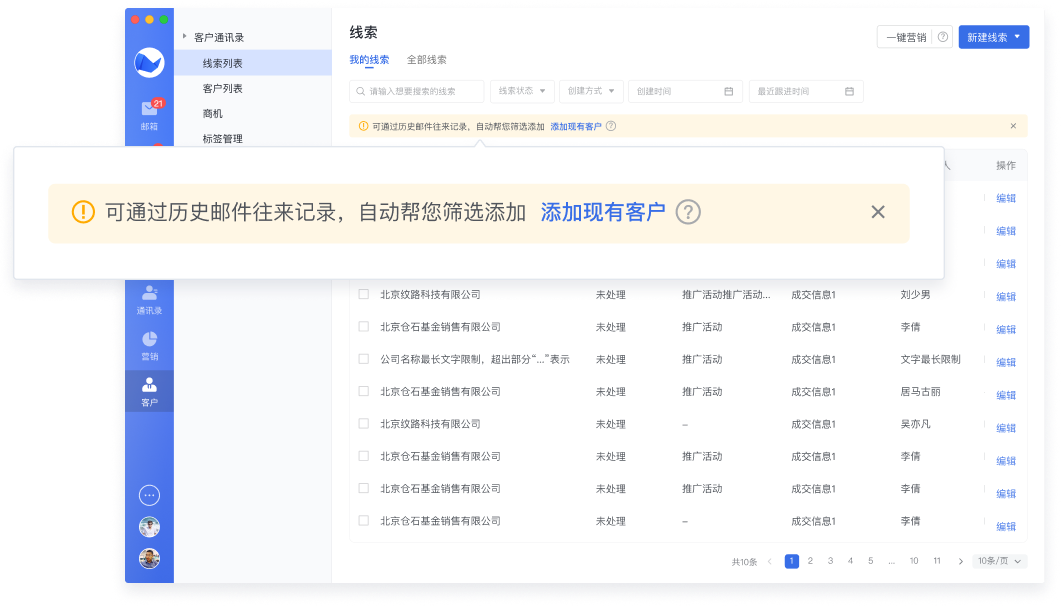
Task: Switch to the 全部线索 tab
Action: pos(427,60)
